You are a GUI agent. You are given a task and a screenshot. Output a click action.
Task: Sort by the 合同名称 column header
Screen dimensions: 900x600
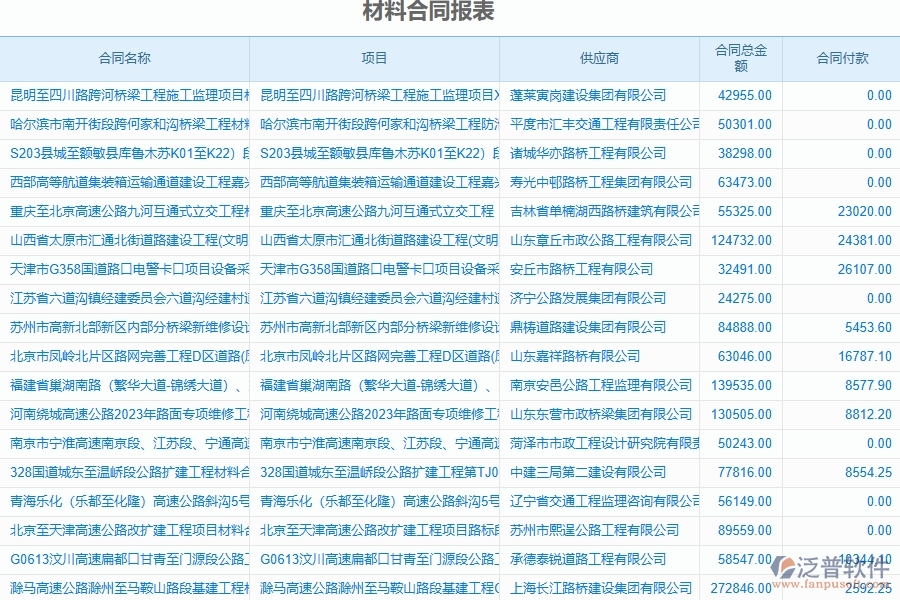[x=124, y=59]
